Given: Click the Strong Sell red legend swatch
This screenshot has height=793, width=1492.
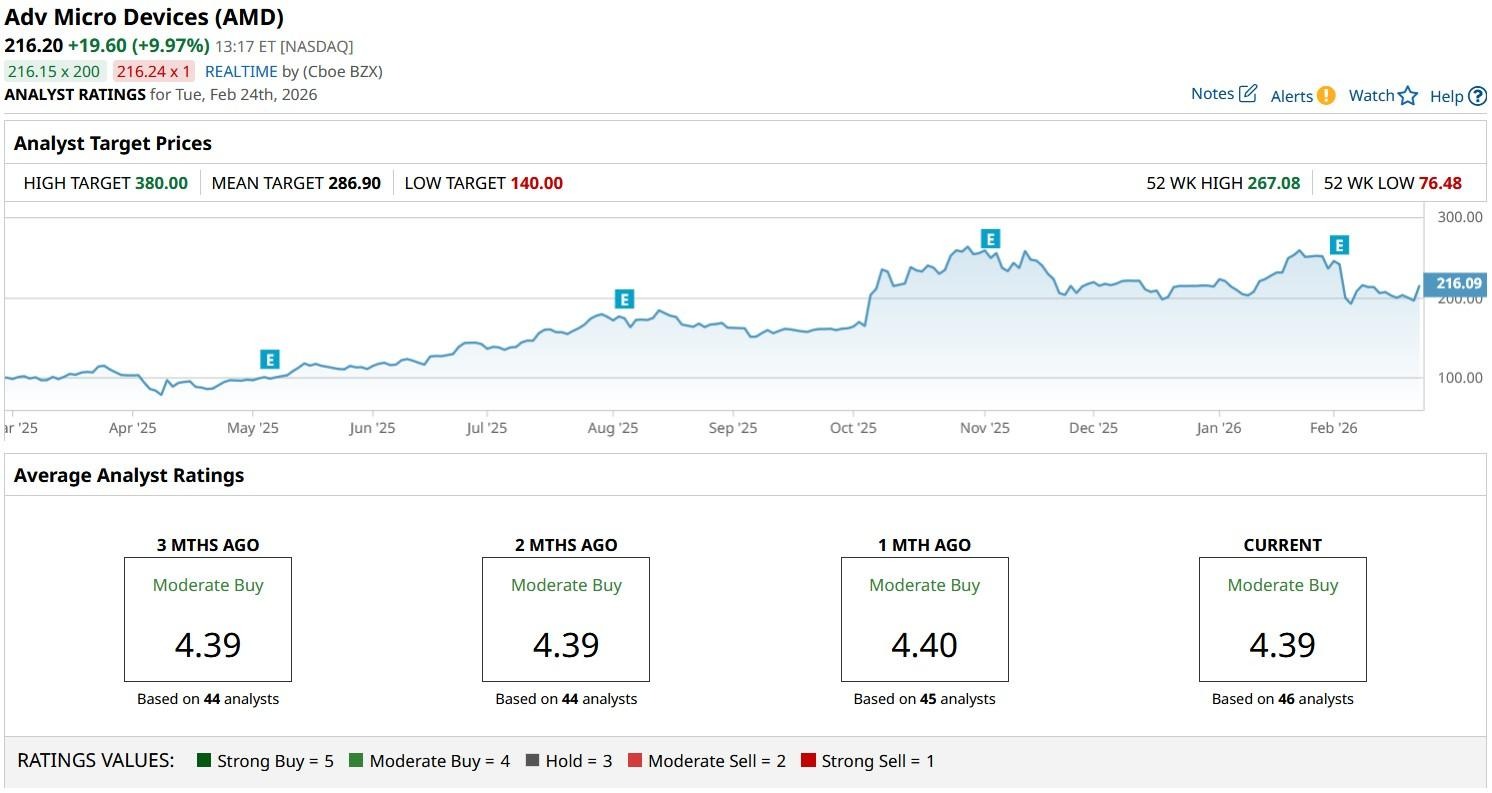Looking at the screenshot, I should click(808, 761).
